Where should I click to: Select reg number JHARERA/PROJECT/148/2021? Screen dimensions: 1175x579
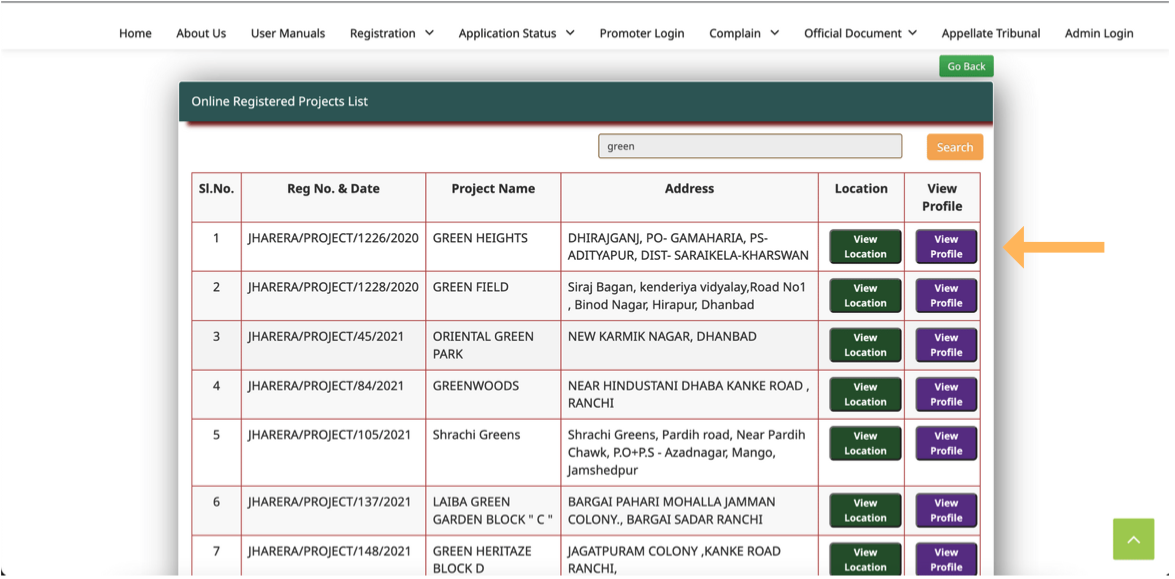[330, 551]
